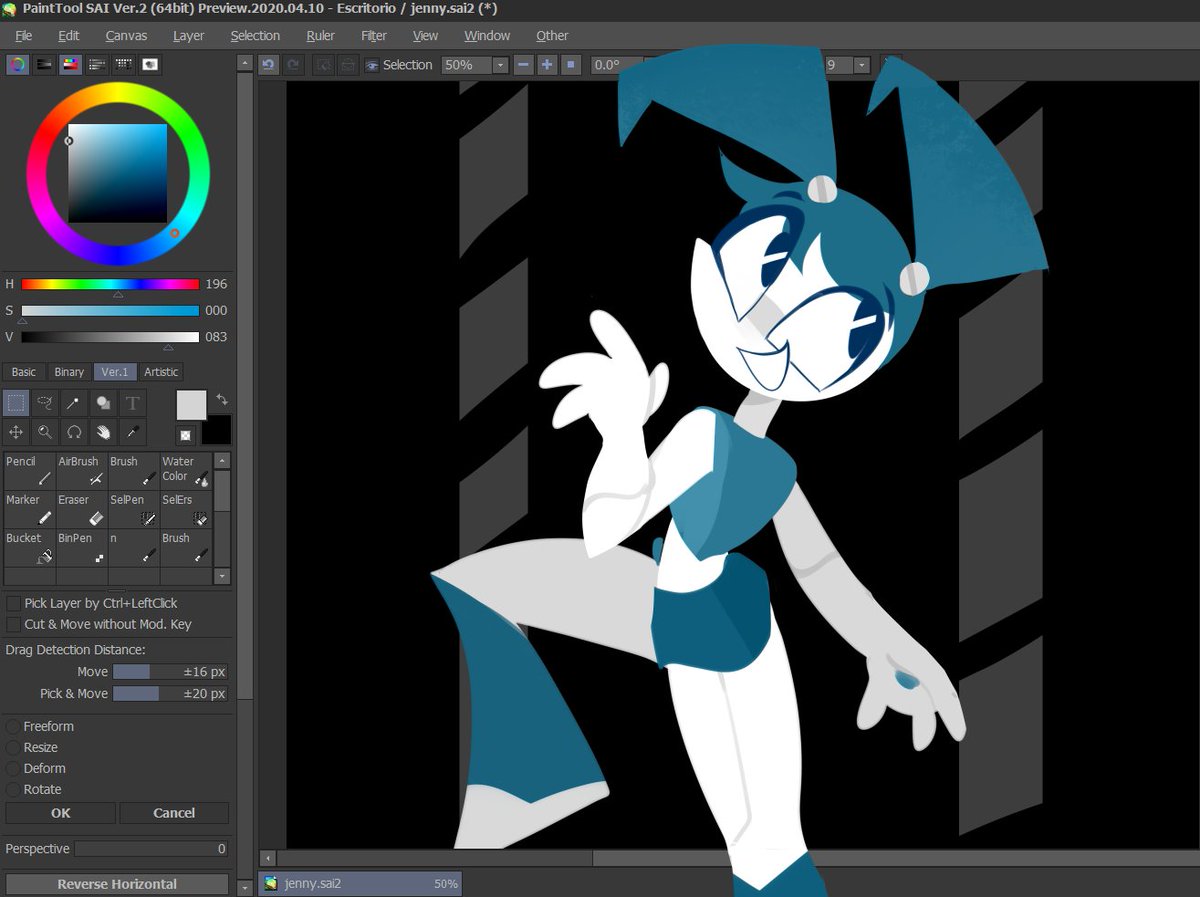
Task: Select the Zoom magnifier tool
Action: click(45, 432)
